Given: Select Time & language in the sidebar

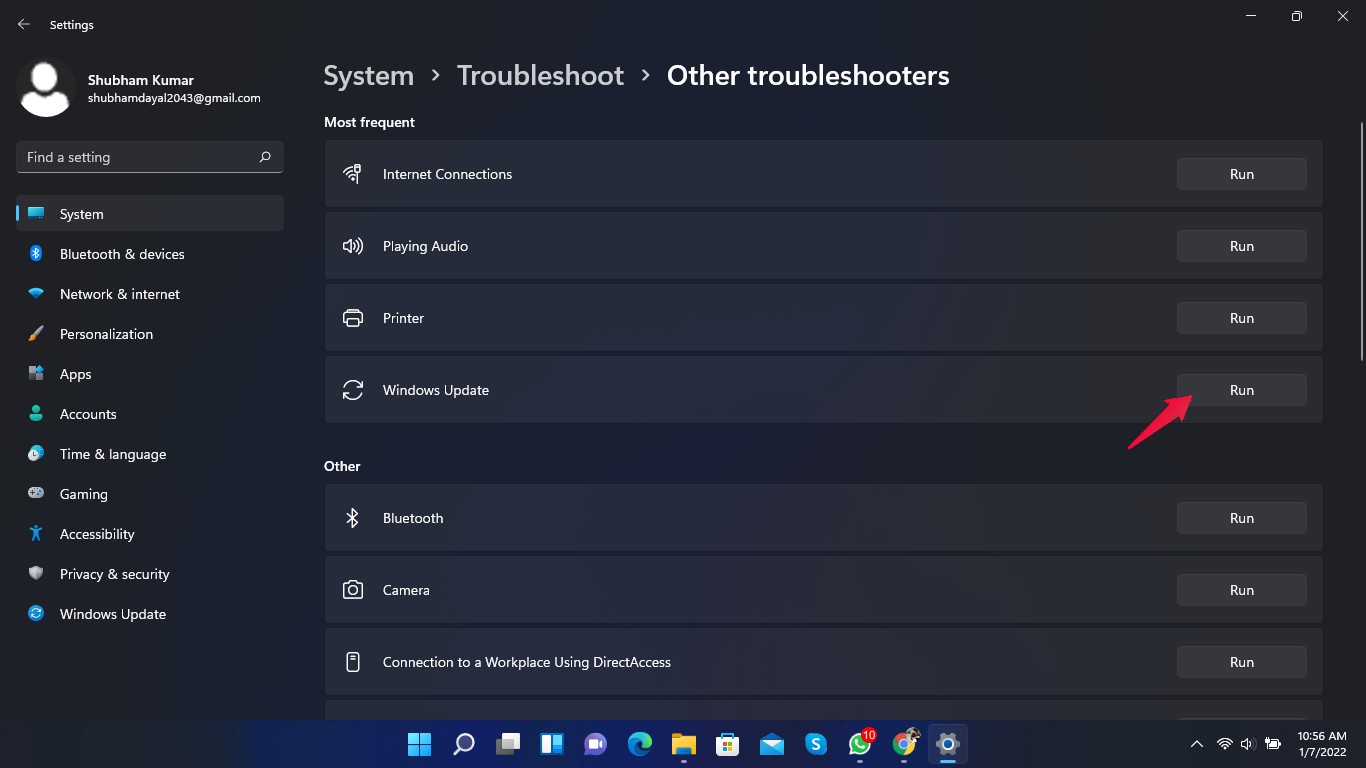Looking at the screenshot, I should pyautogui.click(x=112, y=454).
